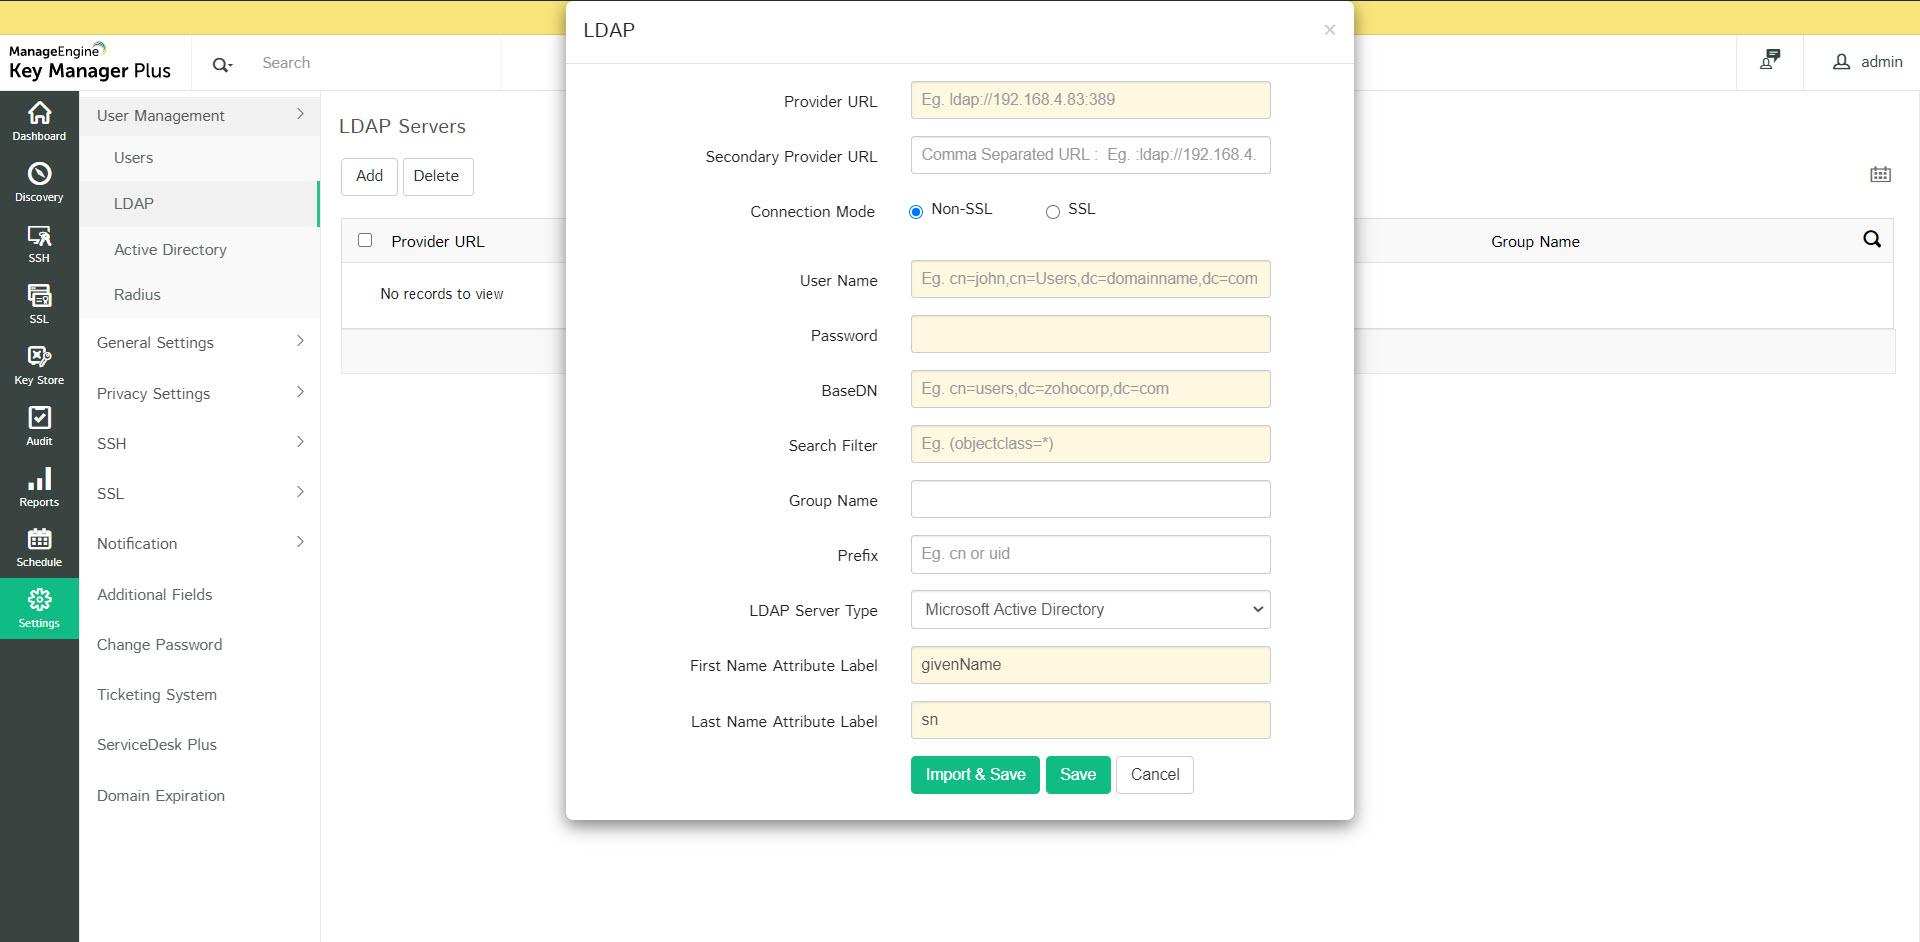Viewport: 1920px width, 942px height.
Task: Focus the BaseDN input field
Action: pyautogui.click(x=1090, y=389)
